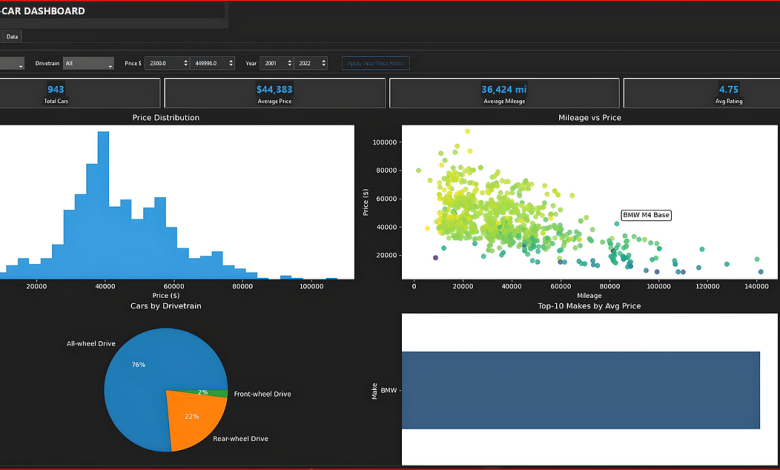Click the BMW y-axis tick label
This screenshot has width=780, height=470.
[389, 390]
